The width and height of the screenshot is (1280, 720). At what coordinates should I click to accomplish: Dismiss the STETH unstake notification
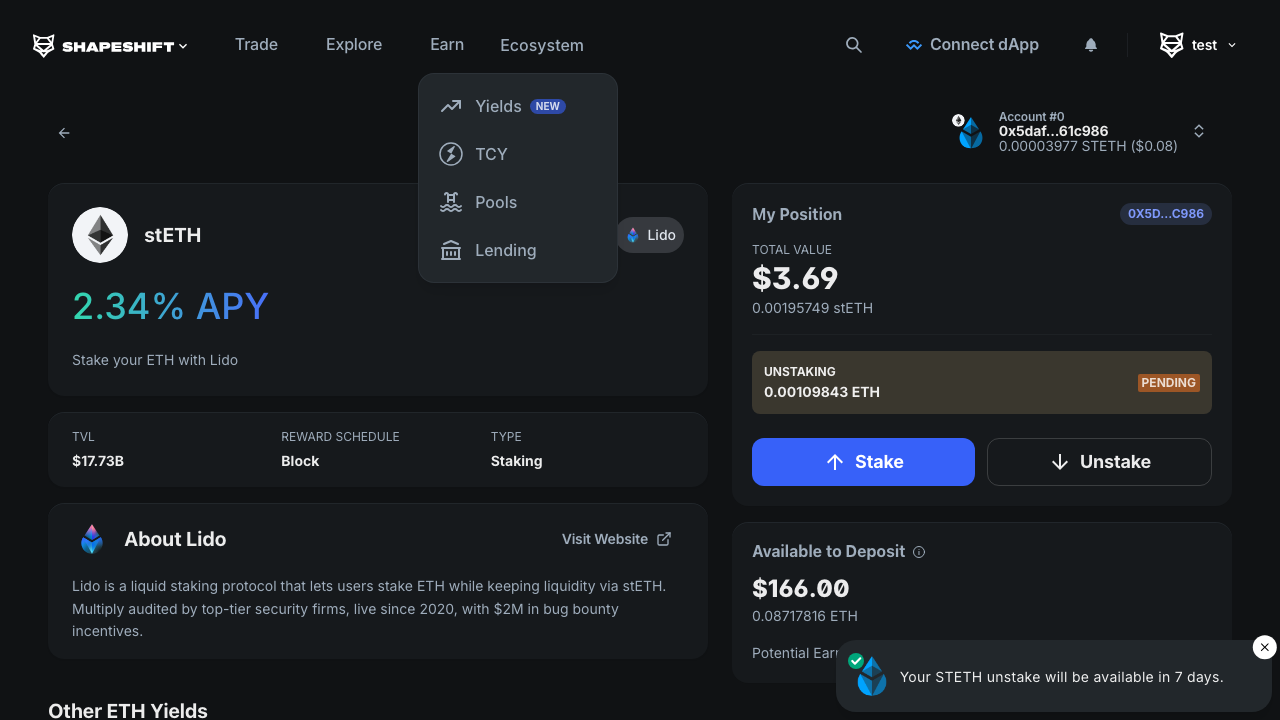(1264, 648)
